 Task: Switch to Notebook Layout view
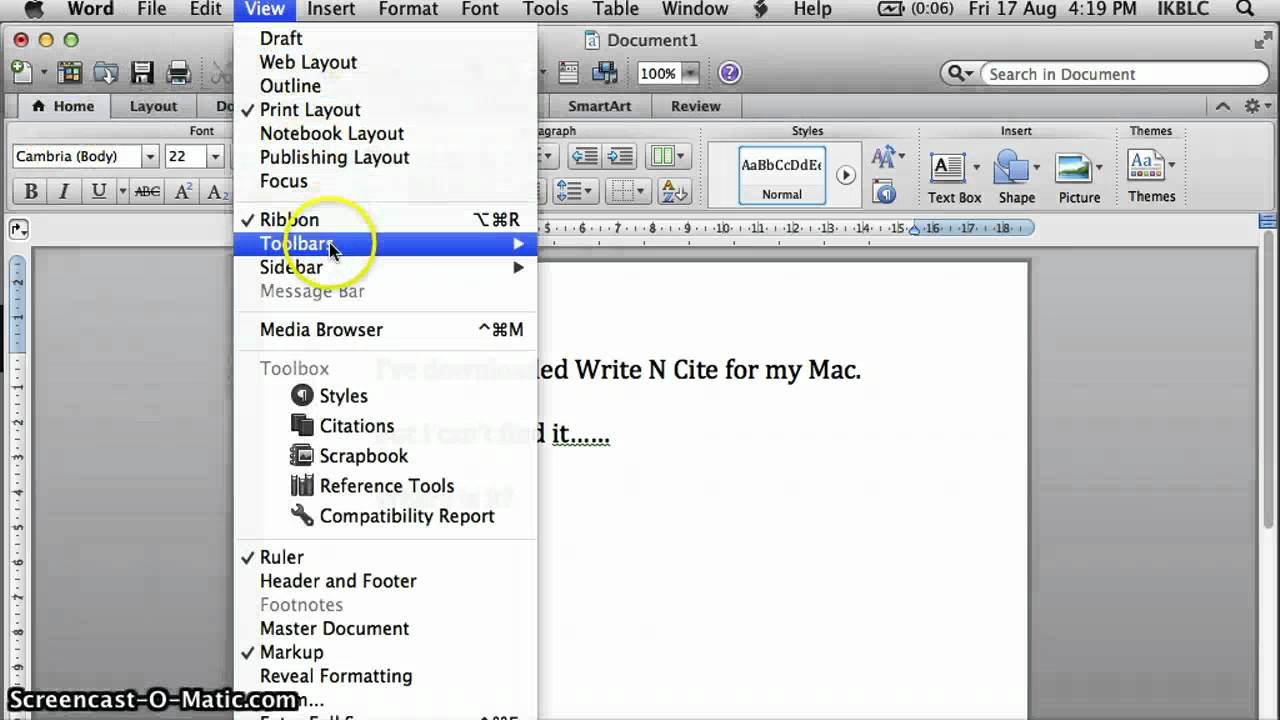pyautogui.click(x=385, y=134)
